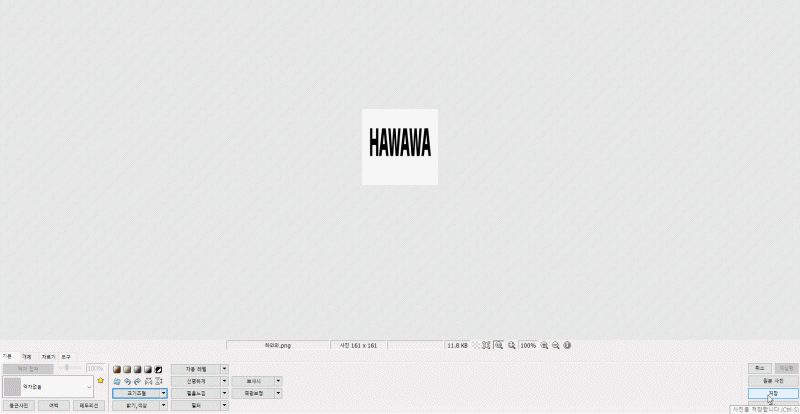Image resolution: width=800 pixels, height=414 pixels.
Task: Zoom in with the plus magnifier
Action: 544,346
